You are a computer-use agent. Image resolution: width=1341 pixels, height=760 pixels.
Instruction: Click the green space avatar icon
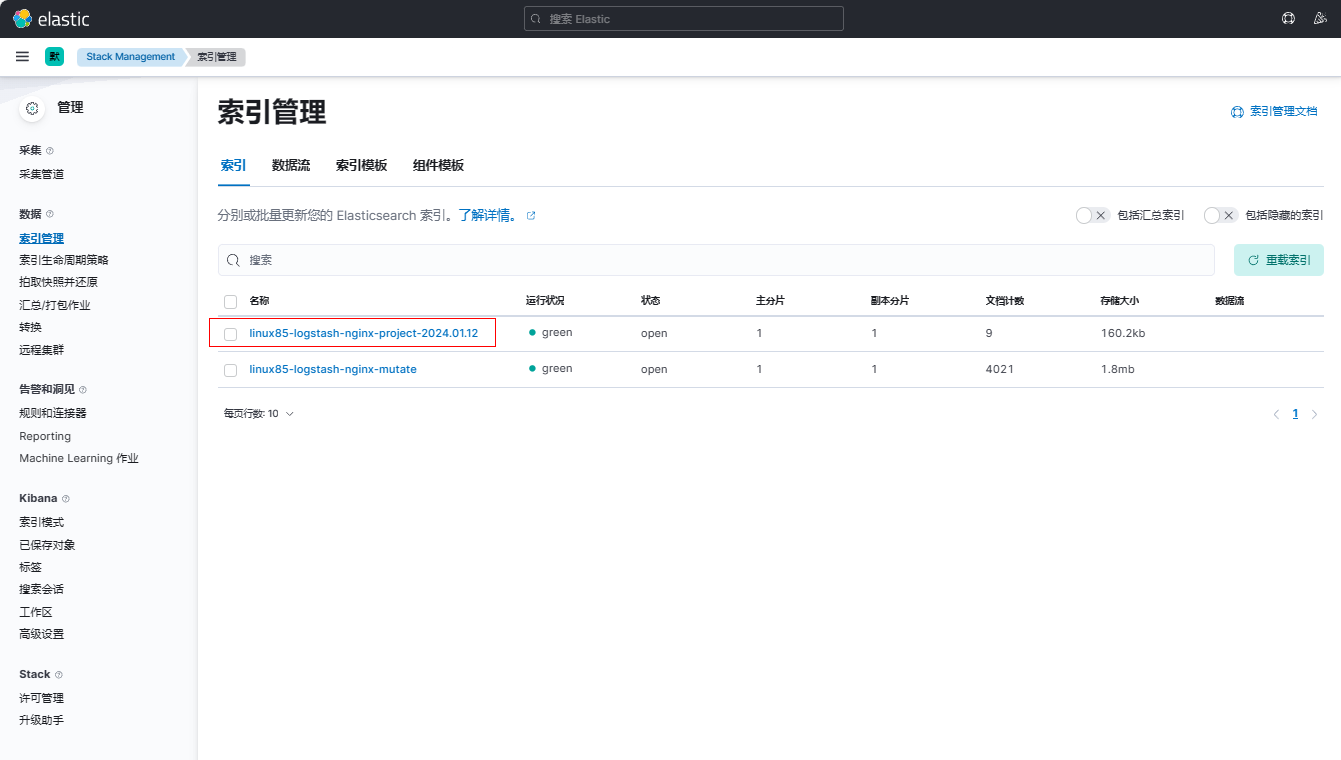point(54,57)
